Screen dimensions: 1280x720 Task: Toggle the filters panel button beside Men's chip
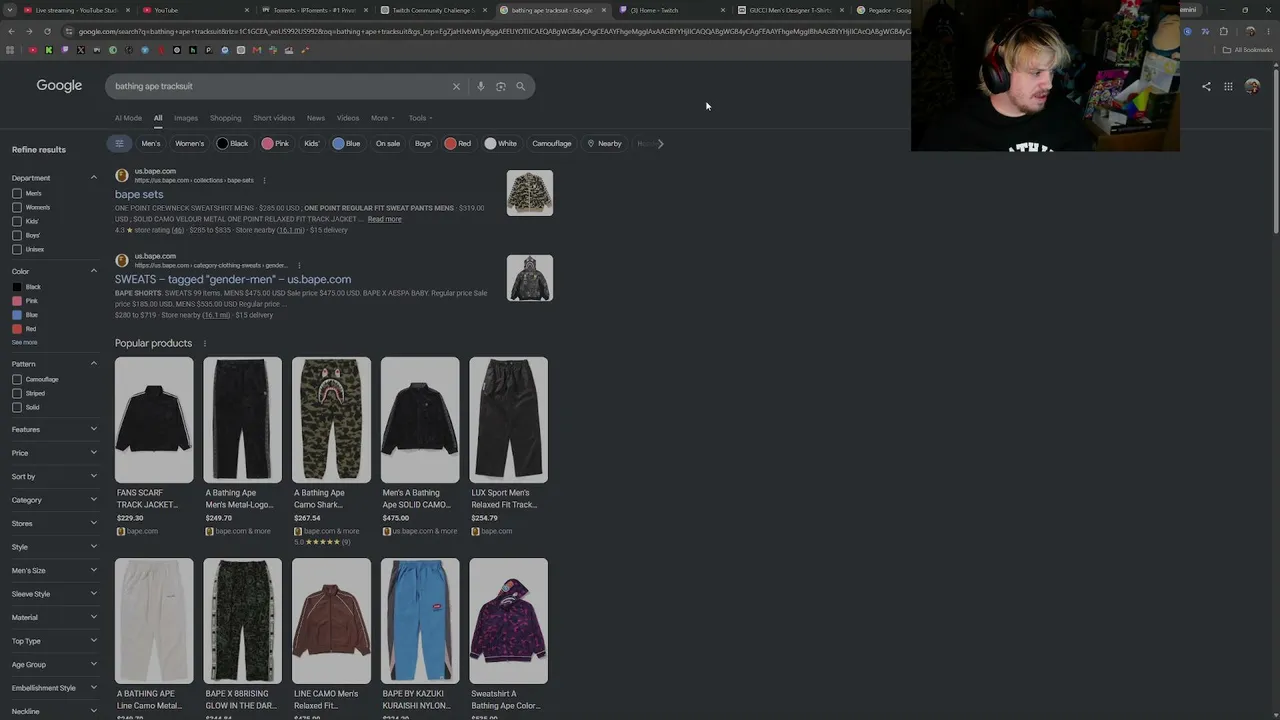119,143
